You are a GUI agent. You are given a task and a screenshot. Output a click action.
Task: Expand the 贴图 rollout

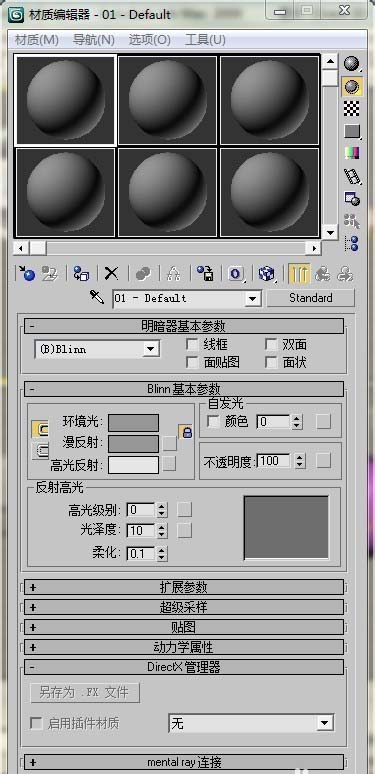click(184, 627)
